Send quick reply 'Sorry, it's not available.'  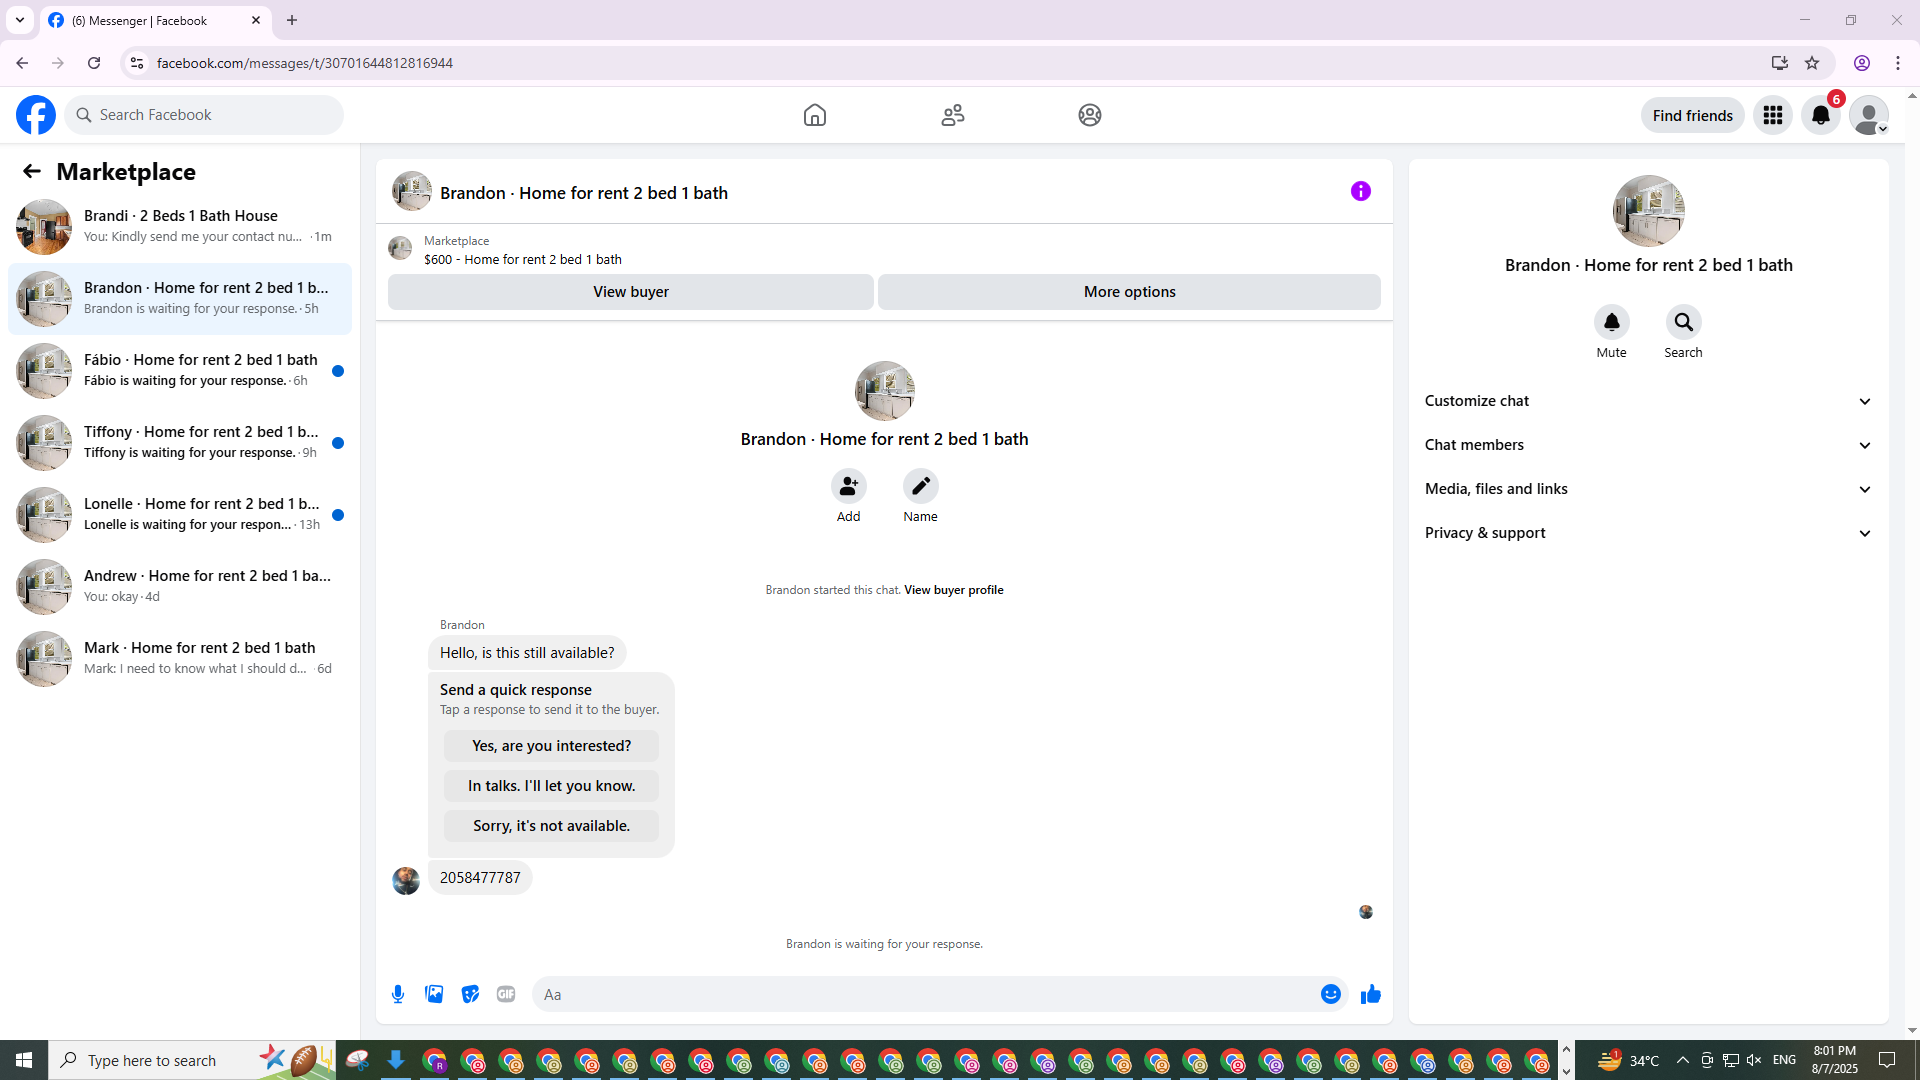pyautogui.click(x=552, y=826)
